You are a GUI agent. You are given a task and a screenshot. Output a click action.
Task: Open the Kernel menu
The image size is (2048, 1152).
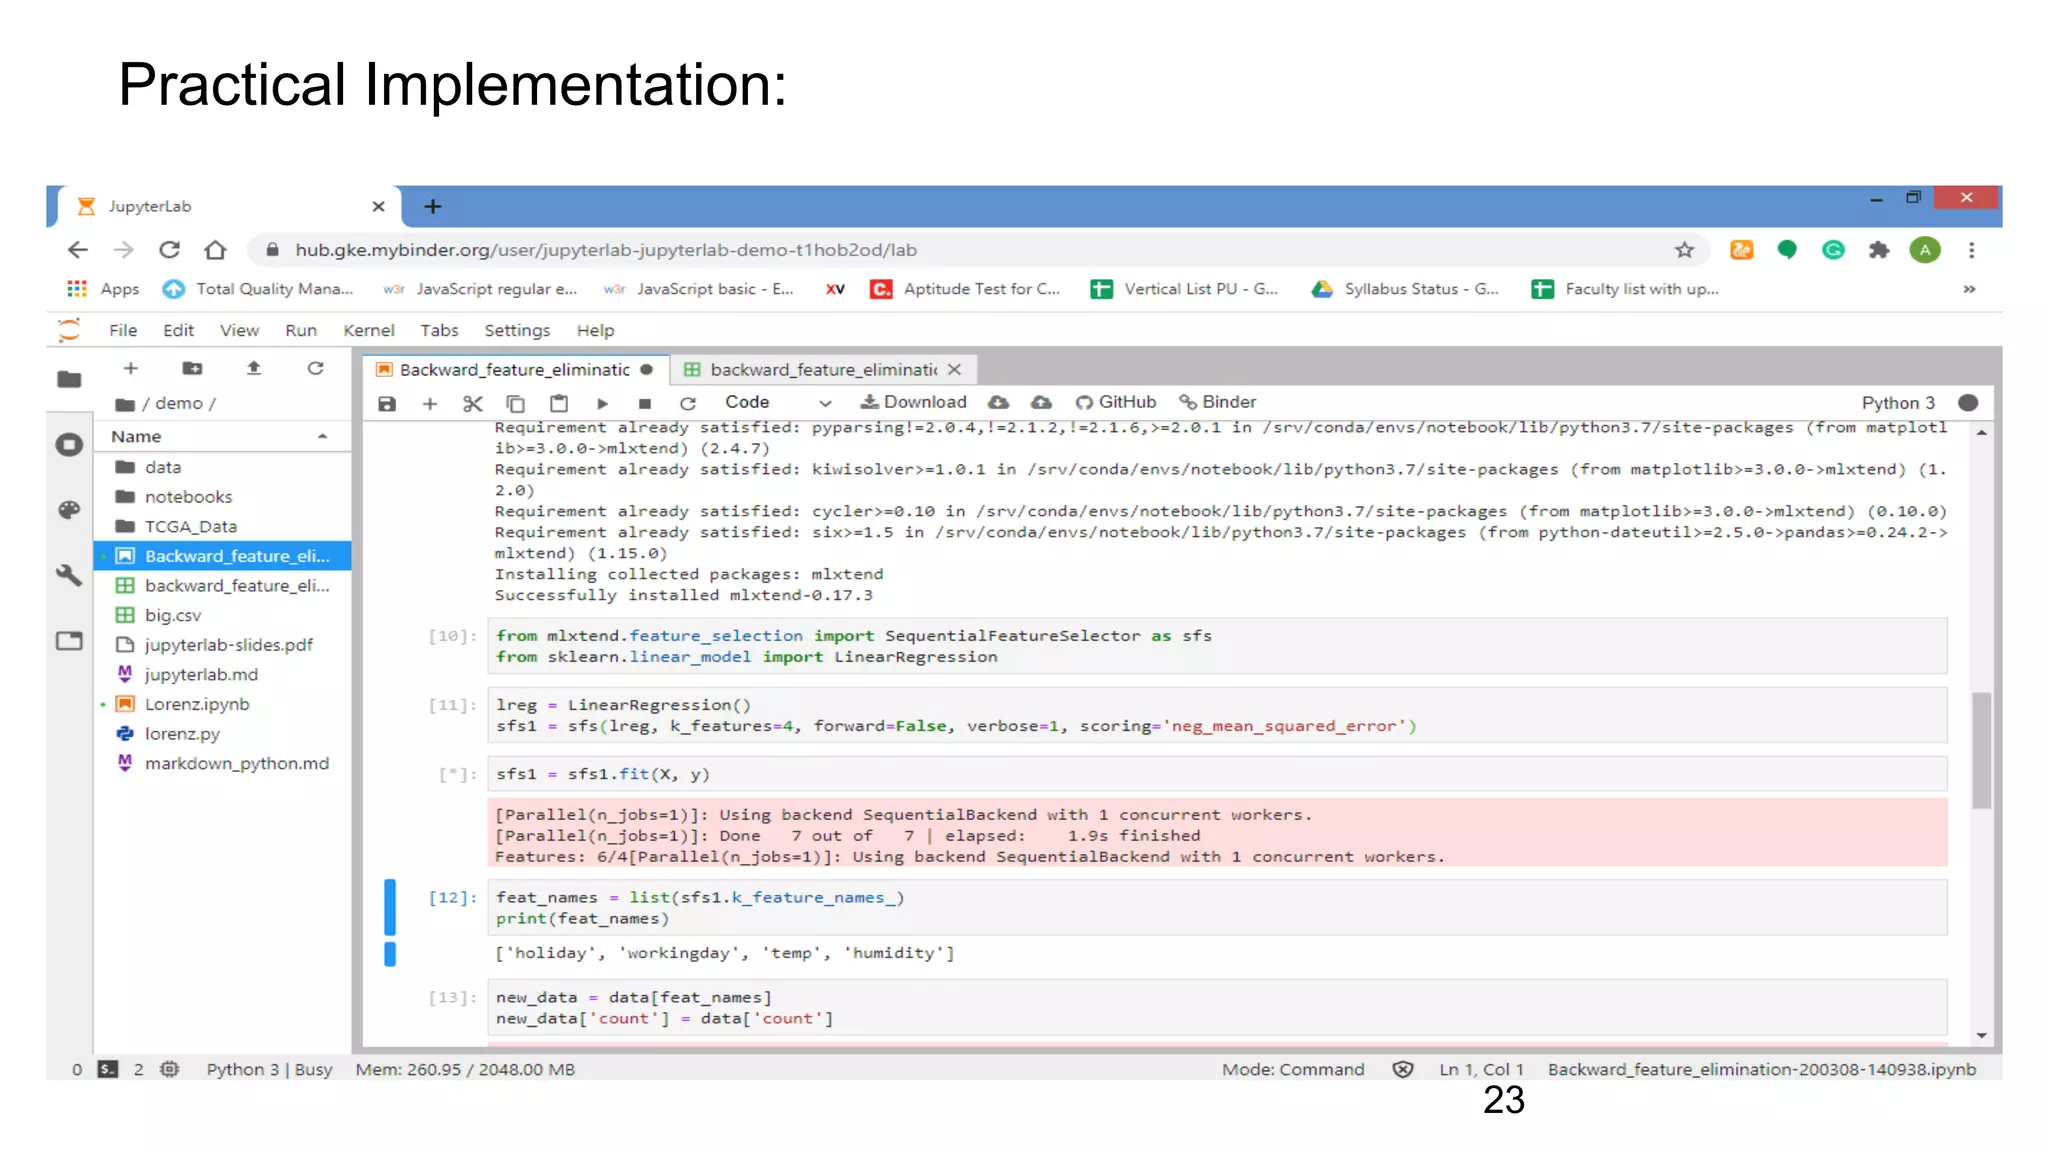(x=368, y=330)
